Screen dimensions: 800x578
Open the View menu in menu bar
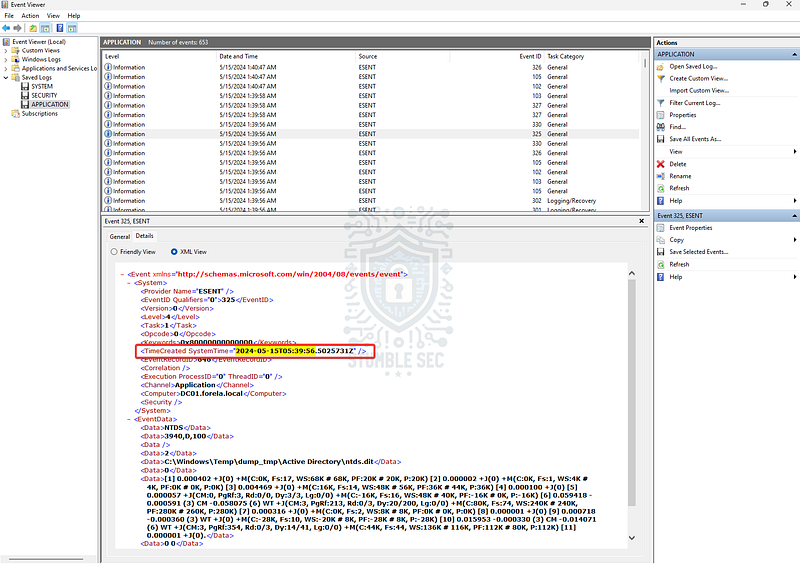[x=53, y=16]
